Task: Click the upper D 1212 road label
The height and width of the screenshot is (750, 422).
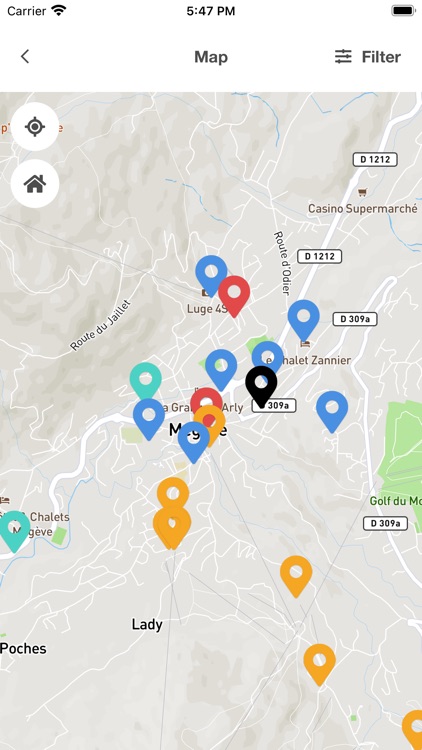Action: (x=375, y=159)
